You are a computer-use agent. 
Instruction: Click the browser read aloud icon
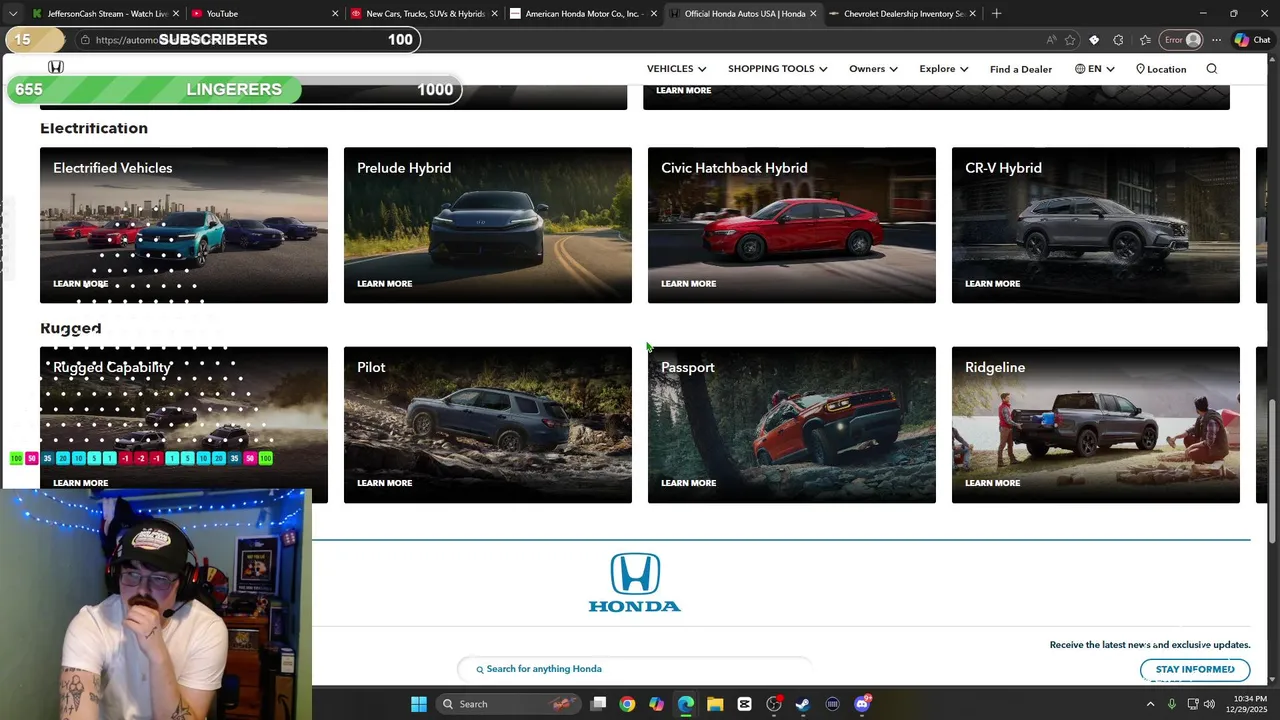pyautogui.click(x=1051, y=40)
